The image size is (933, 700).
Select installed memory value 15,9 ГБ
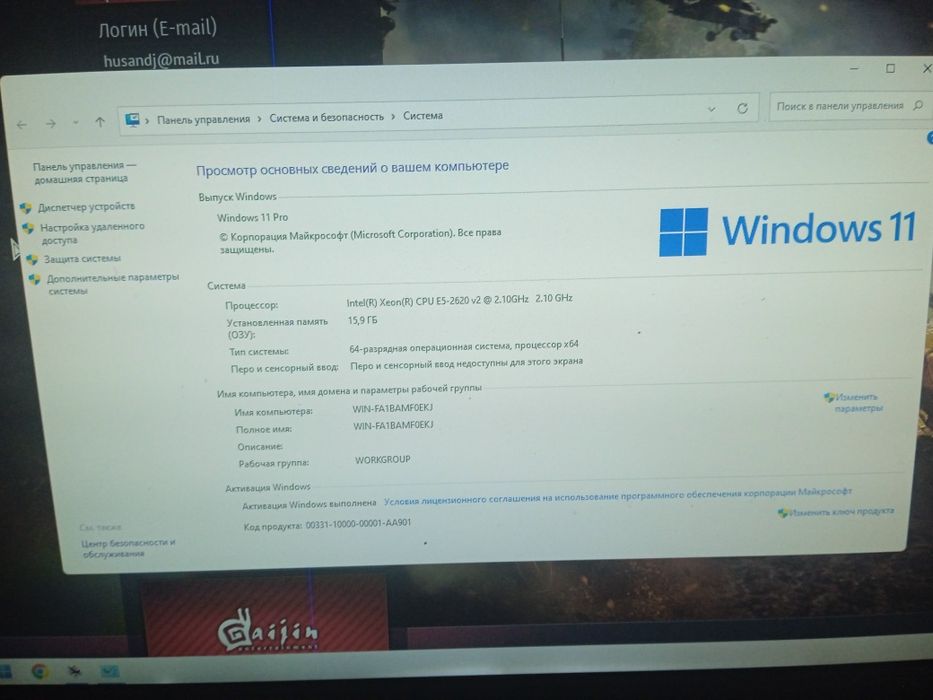(x=362, y=320)
